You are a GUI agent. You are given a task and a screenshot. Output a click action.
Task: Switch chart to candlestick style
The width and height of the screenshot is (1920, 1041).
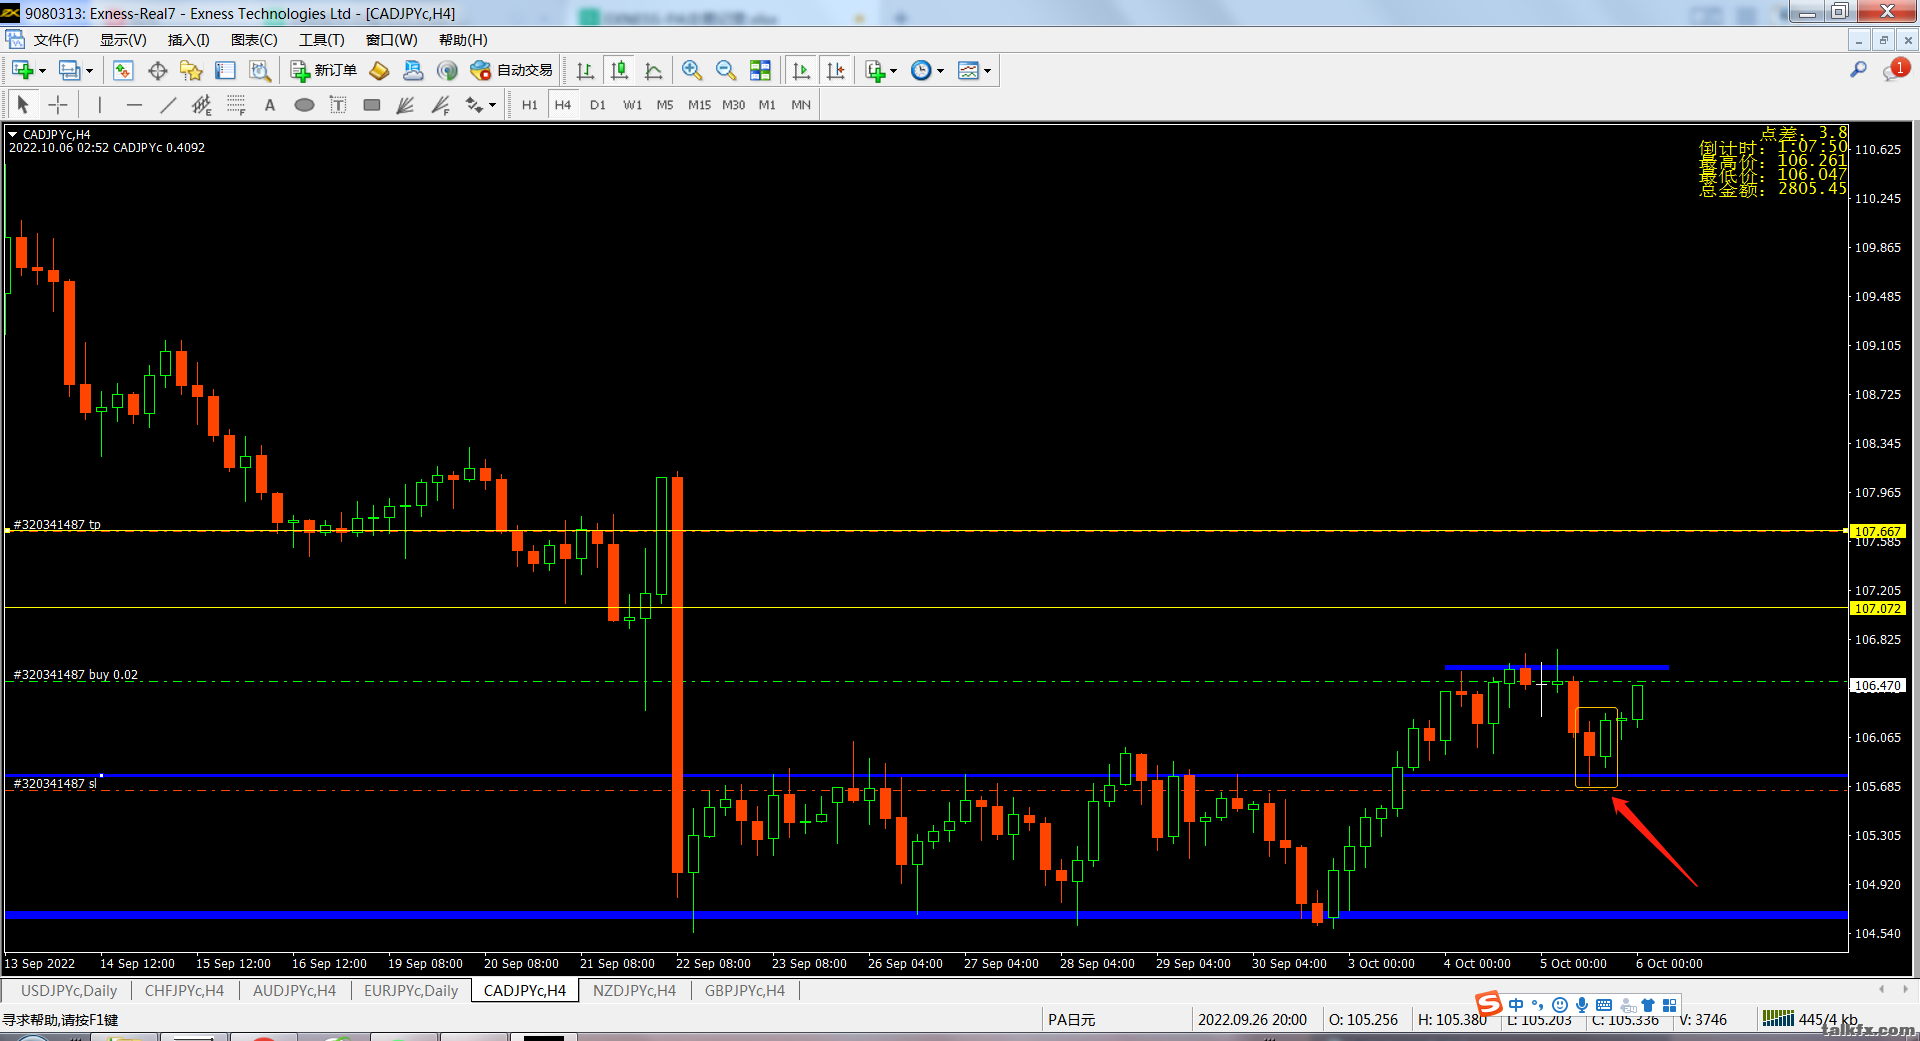point(619,70)
